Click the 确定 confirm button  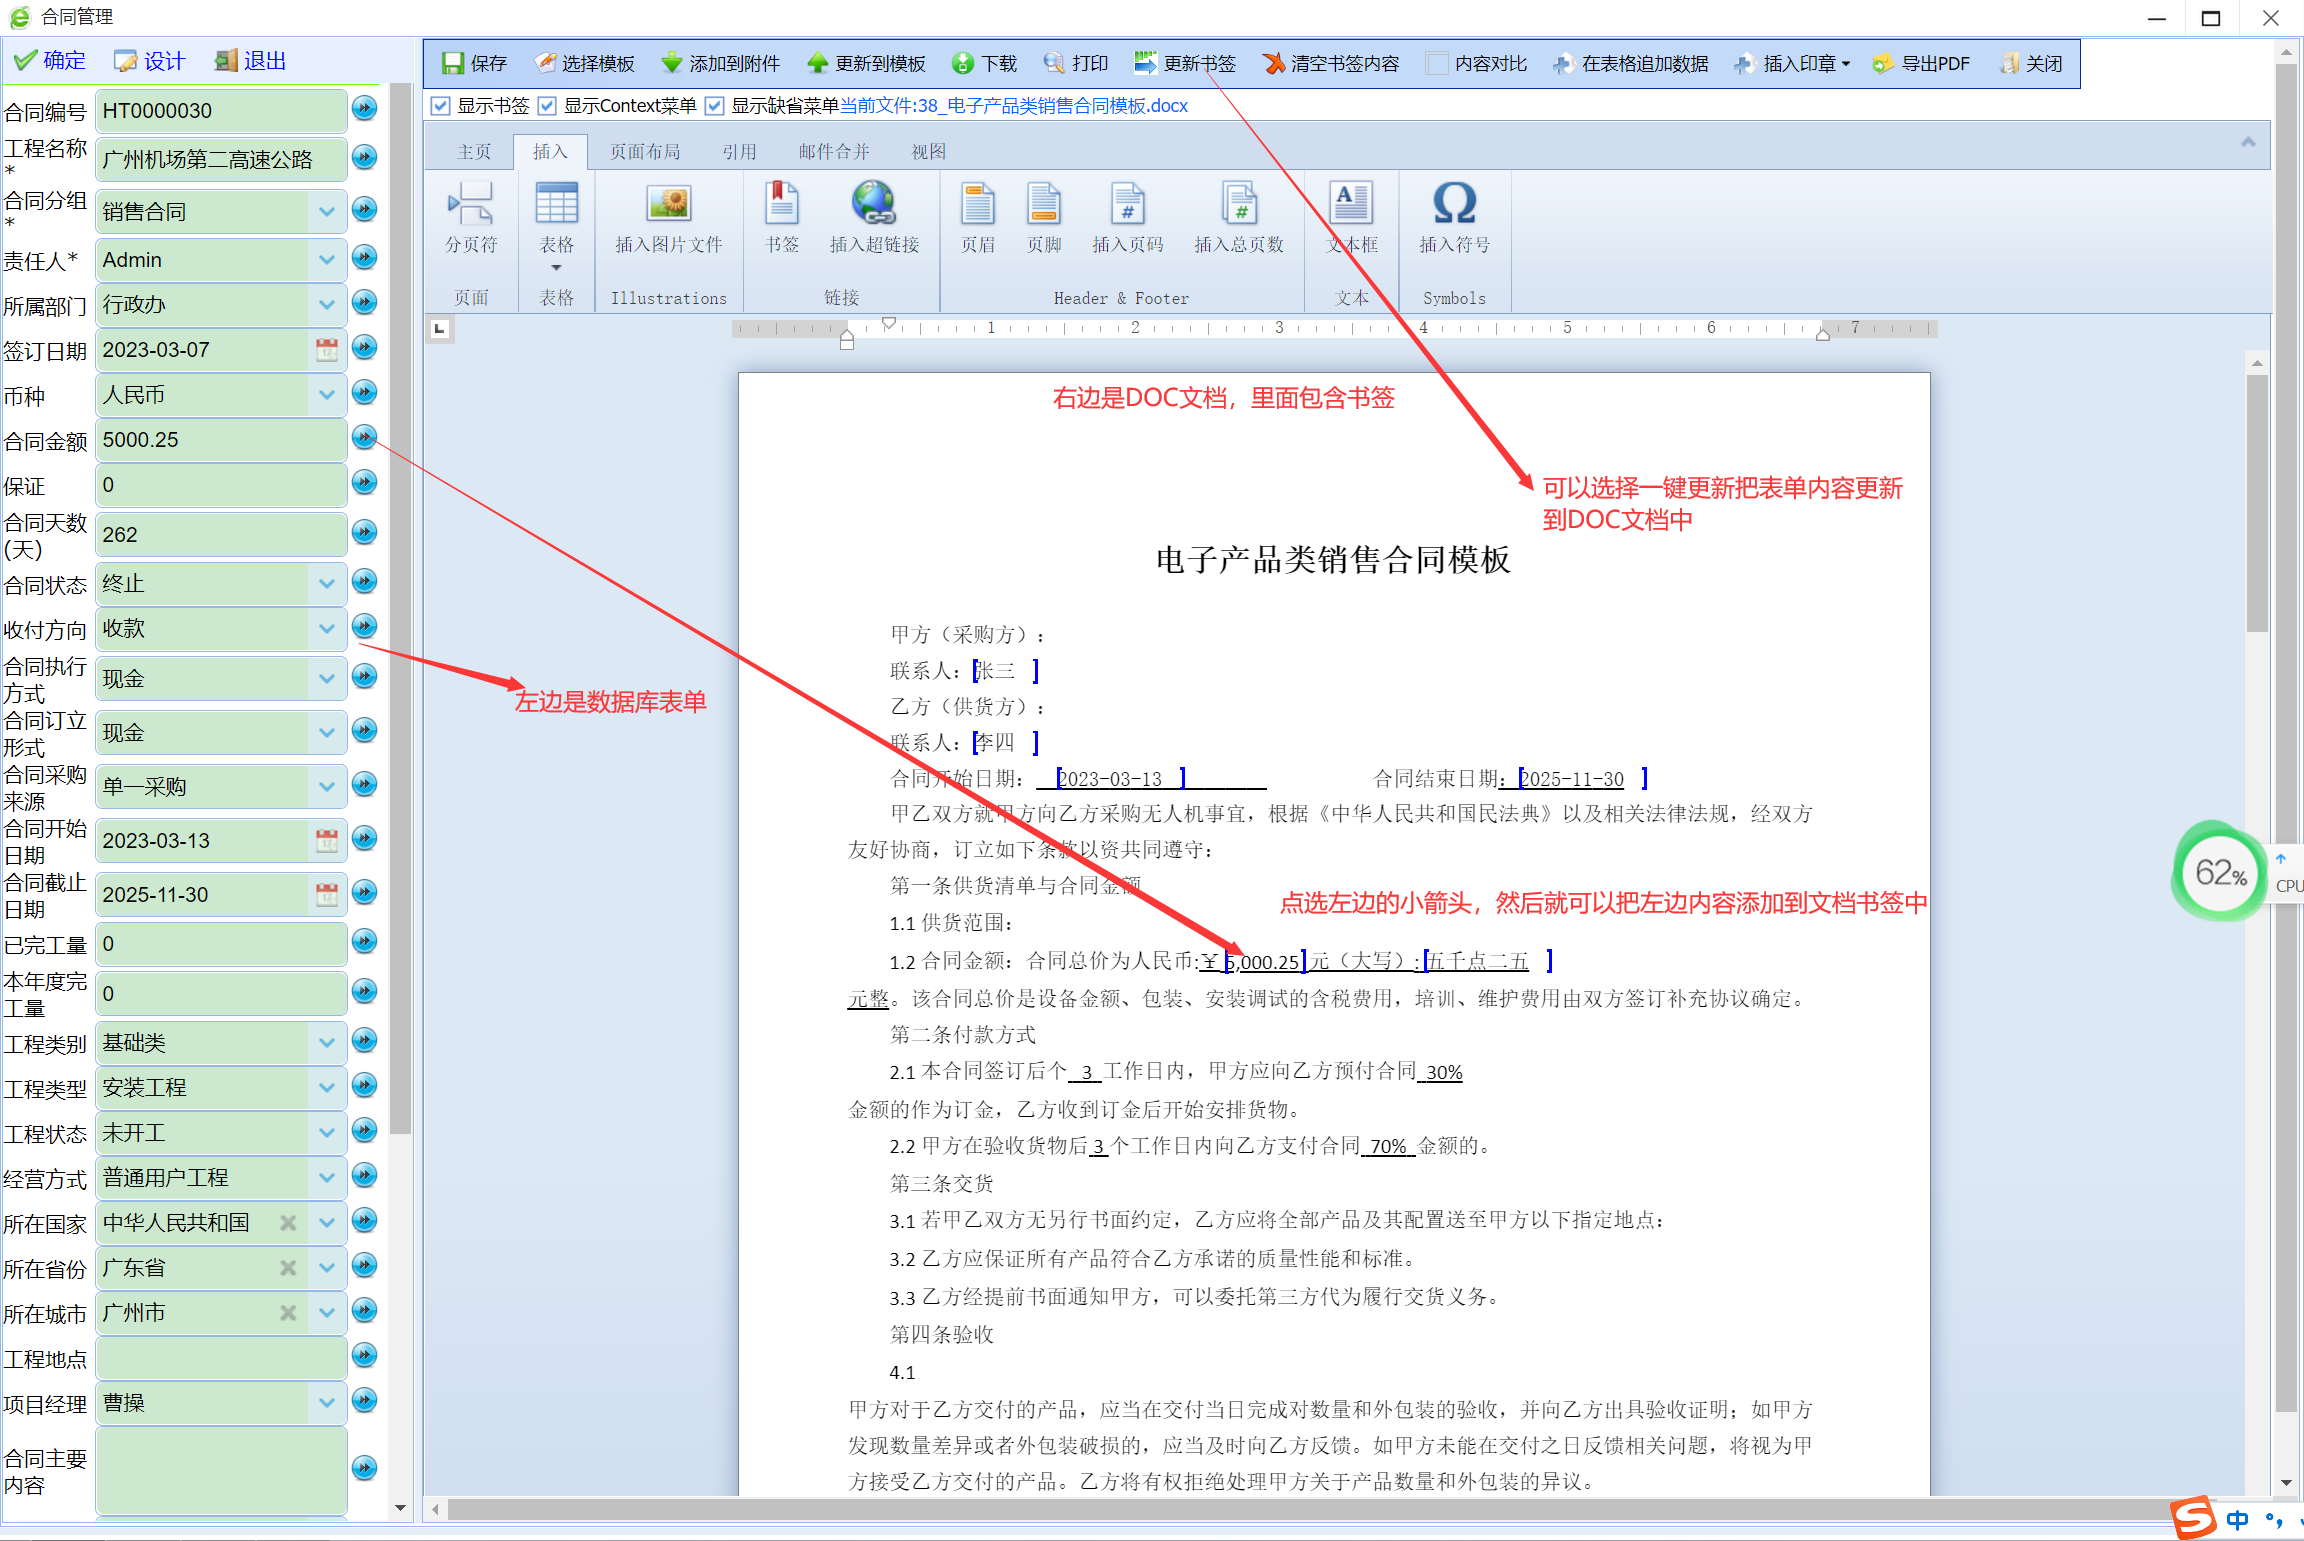[x=48, y=60]
